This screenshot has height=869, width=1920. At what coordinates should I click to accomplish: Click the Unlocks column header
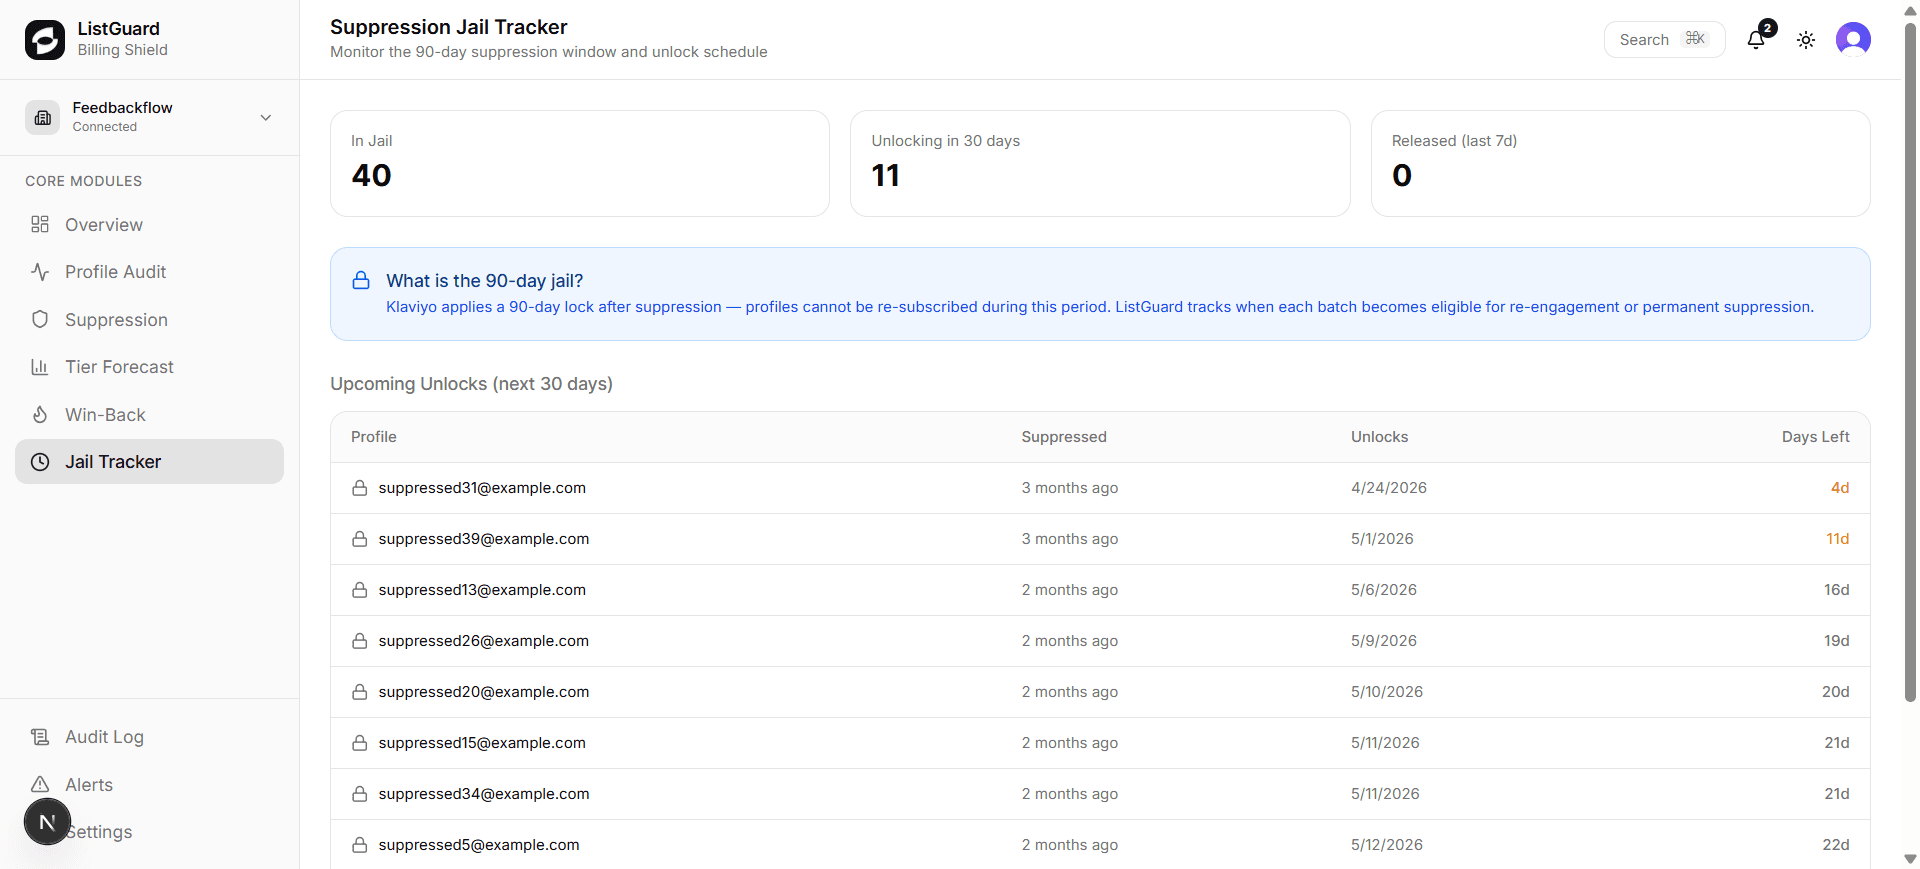point(1379,437)
